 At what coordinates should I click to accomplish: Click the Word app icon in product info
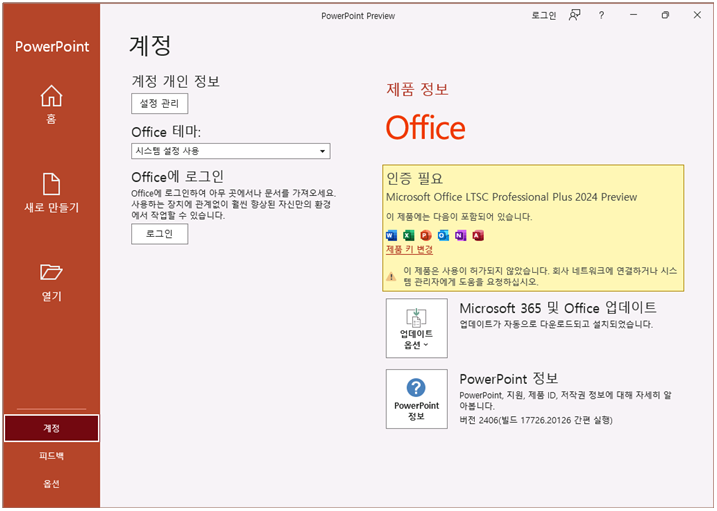pyautogui.click(x=391, y=235)
